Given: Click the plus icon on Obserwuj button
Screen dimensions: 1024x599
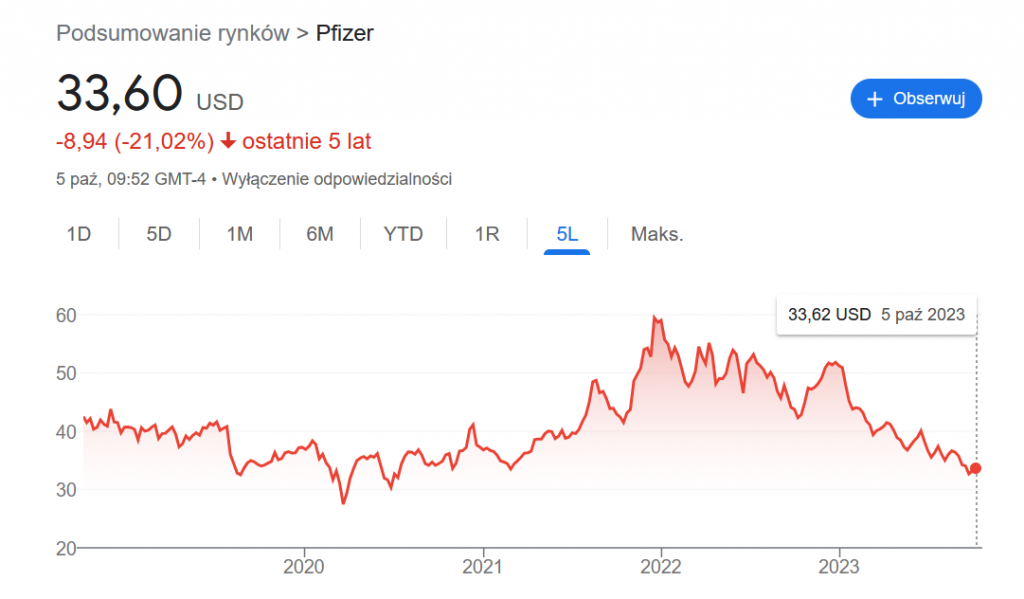Looking at the screenshot, I should click(x=875, y=99).
